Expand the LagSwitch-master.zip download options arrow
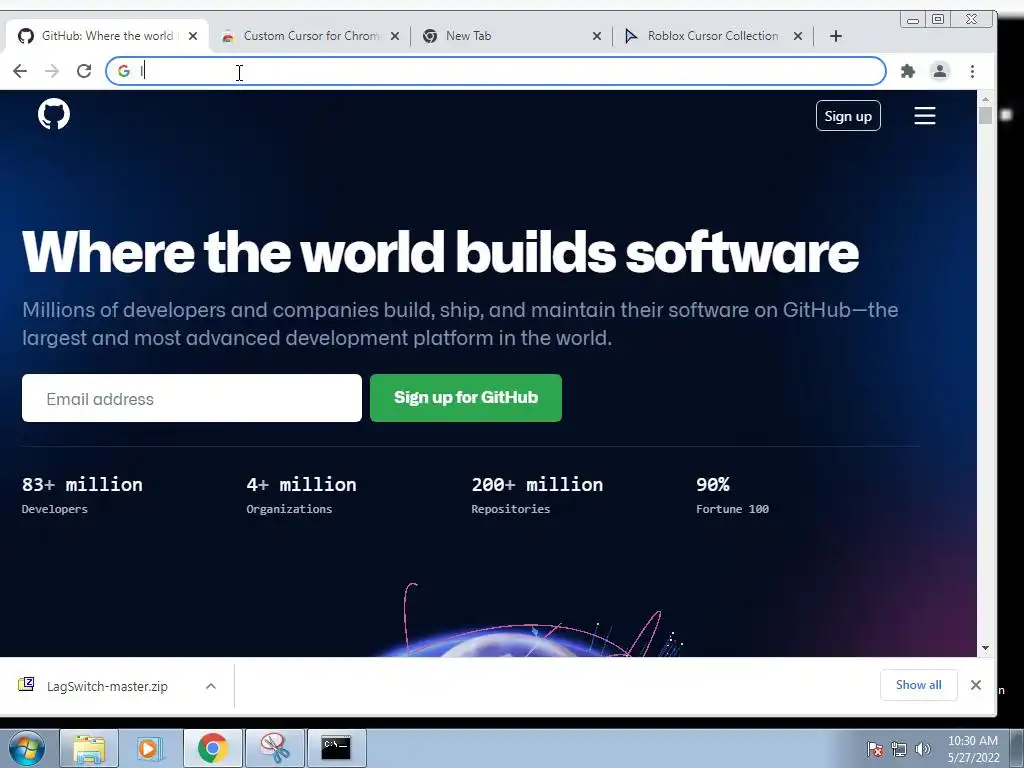 210,686
